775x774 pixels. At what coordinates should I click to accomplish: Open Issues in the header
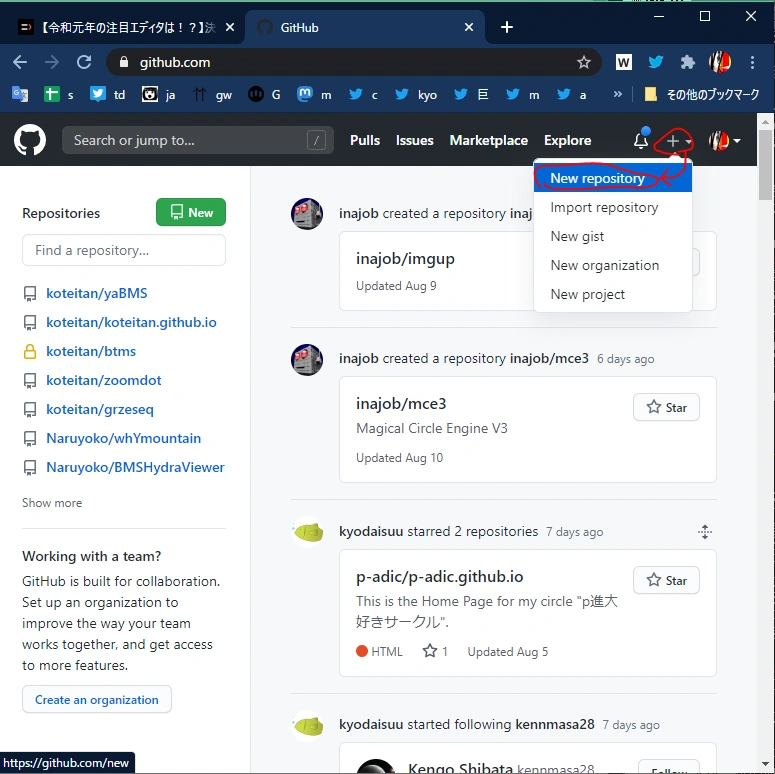tap(414, 140)
